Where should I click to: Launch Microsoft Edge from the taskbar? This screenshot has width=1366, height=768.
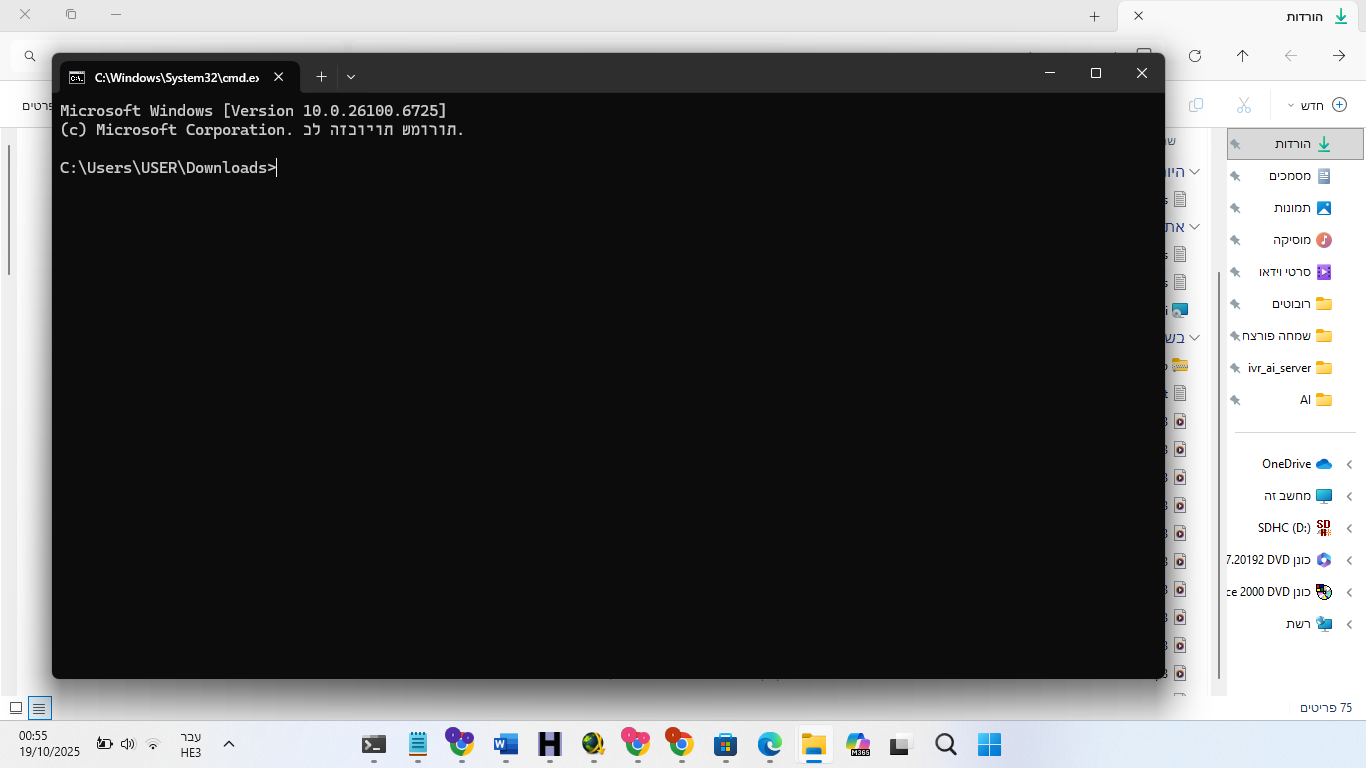769,744
